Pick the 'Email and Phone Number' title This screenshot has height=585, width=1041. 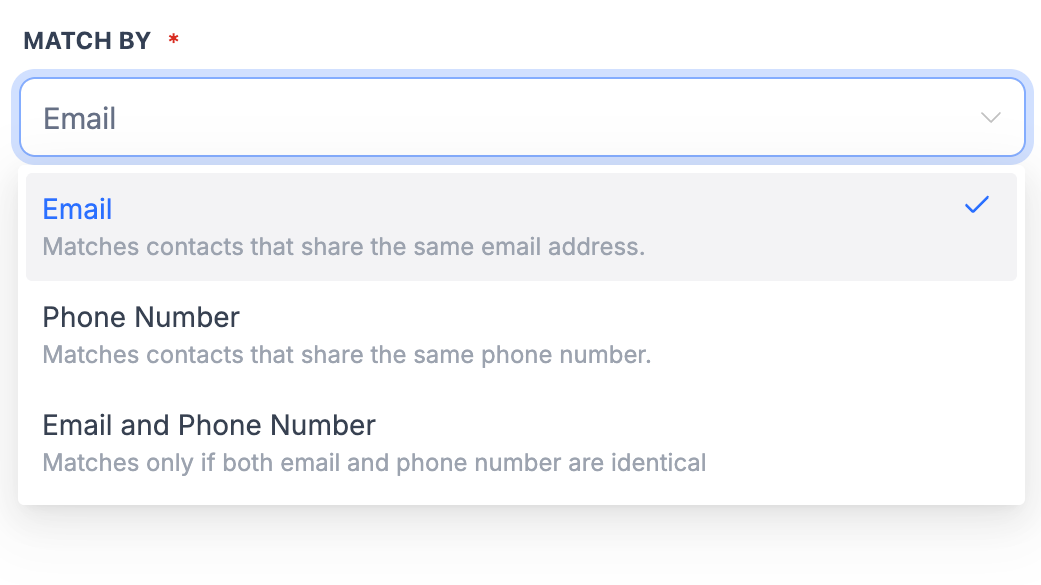(x=209, y=425)
